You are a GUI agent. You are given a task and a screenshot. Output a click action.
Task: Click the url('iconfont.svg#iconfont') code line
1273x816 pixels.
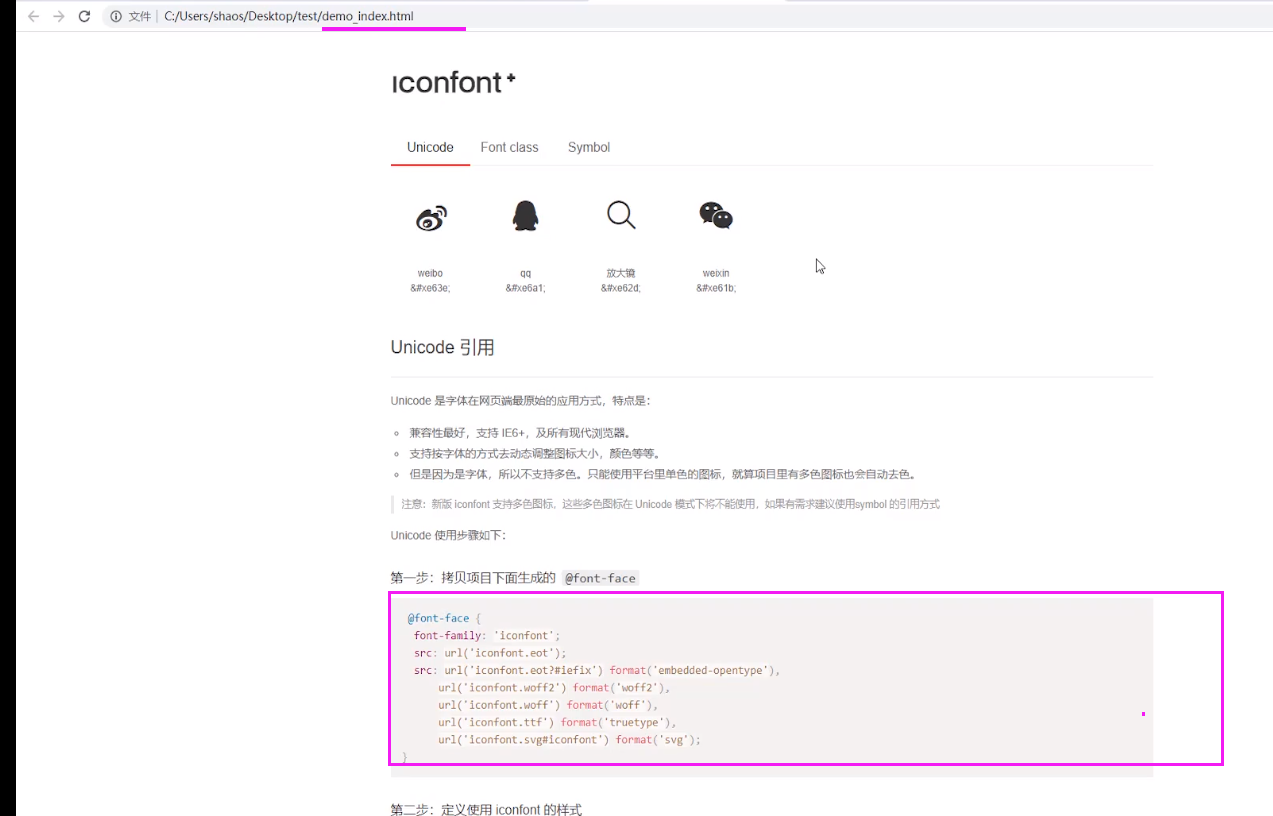[x=569, y=740]
